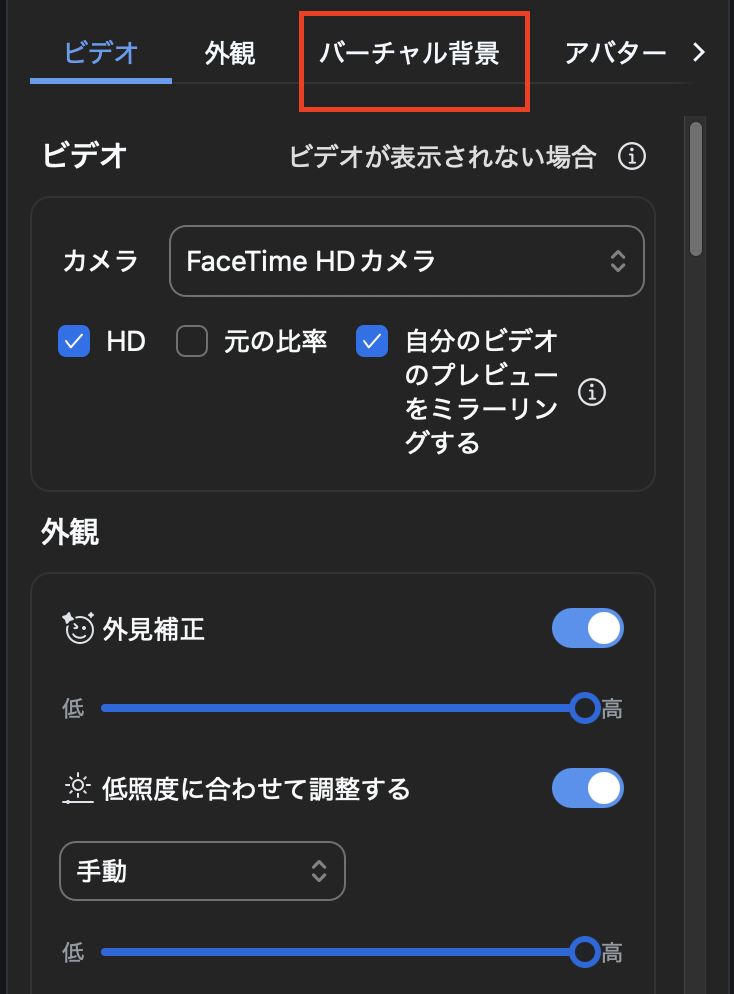Uncheck 自分のビデオのプレビューをミラーリングする
Image resolution: width=734 pixels, height=994 pixels.
point(372,342)
